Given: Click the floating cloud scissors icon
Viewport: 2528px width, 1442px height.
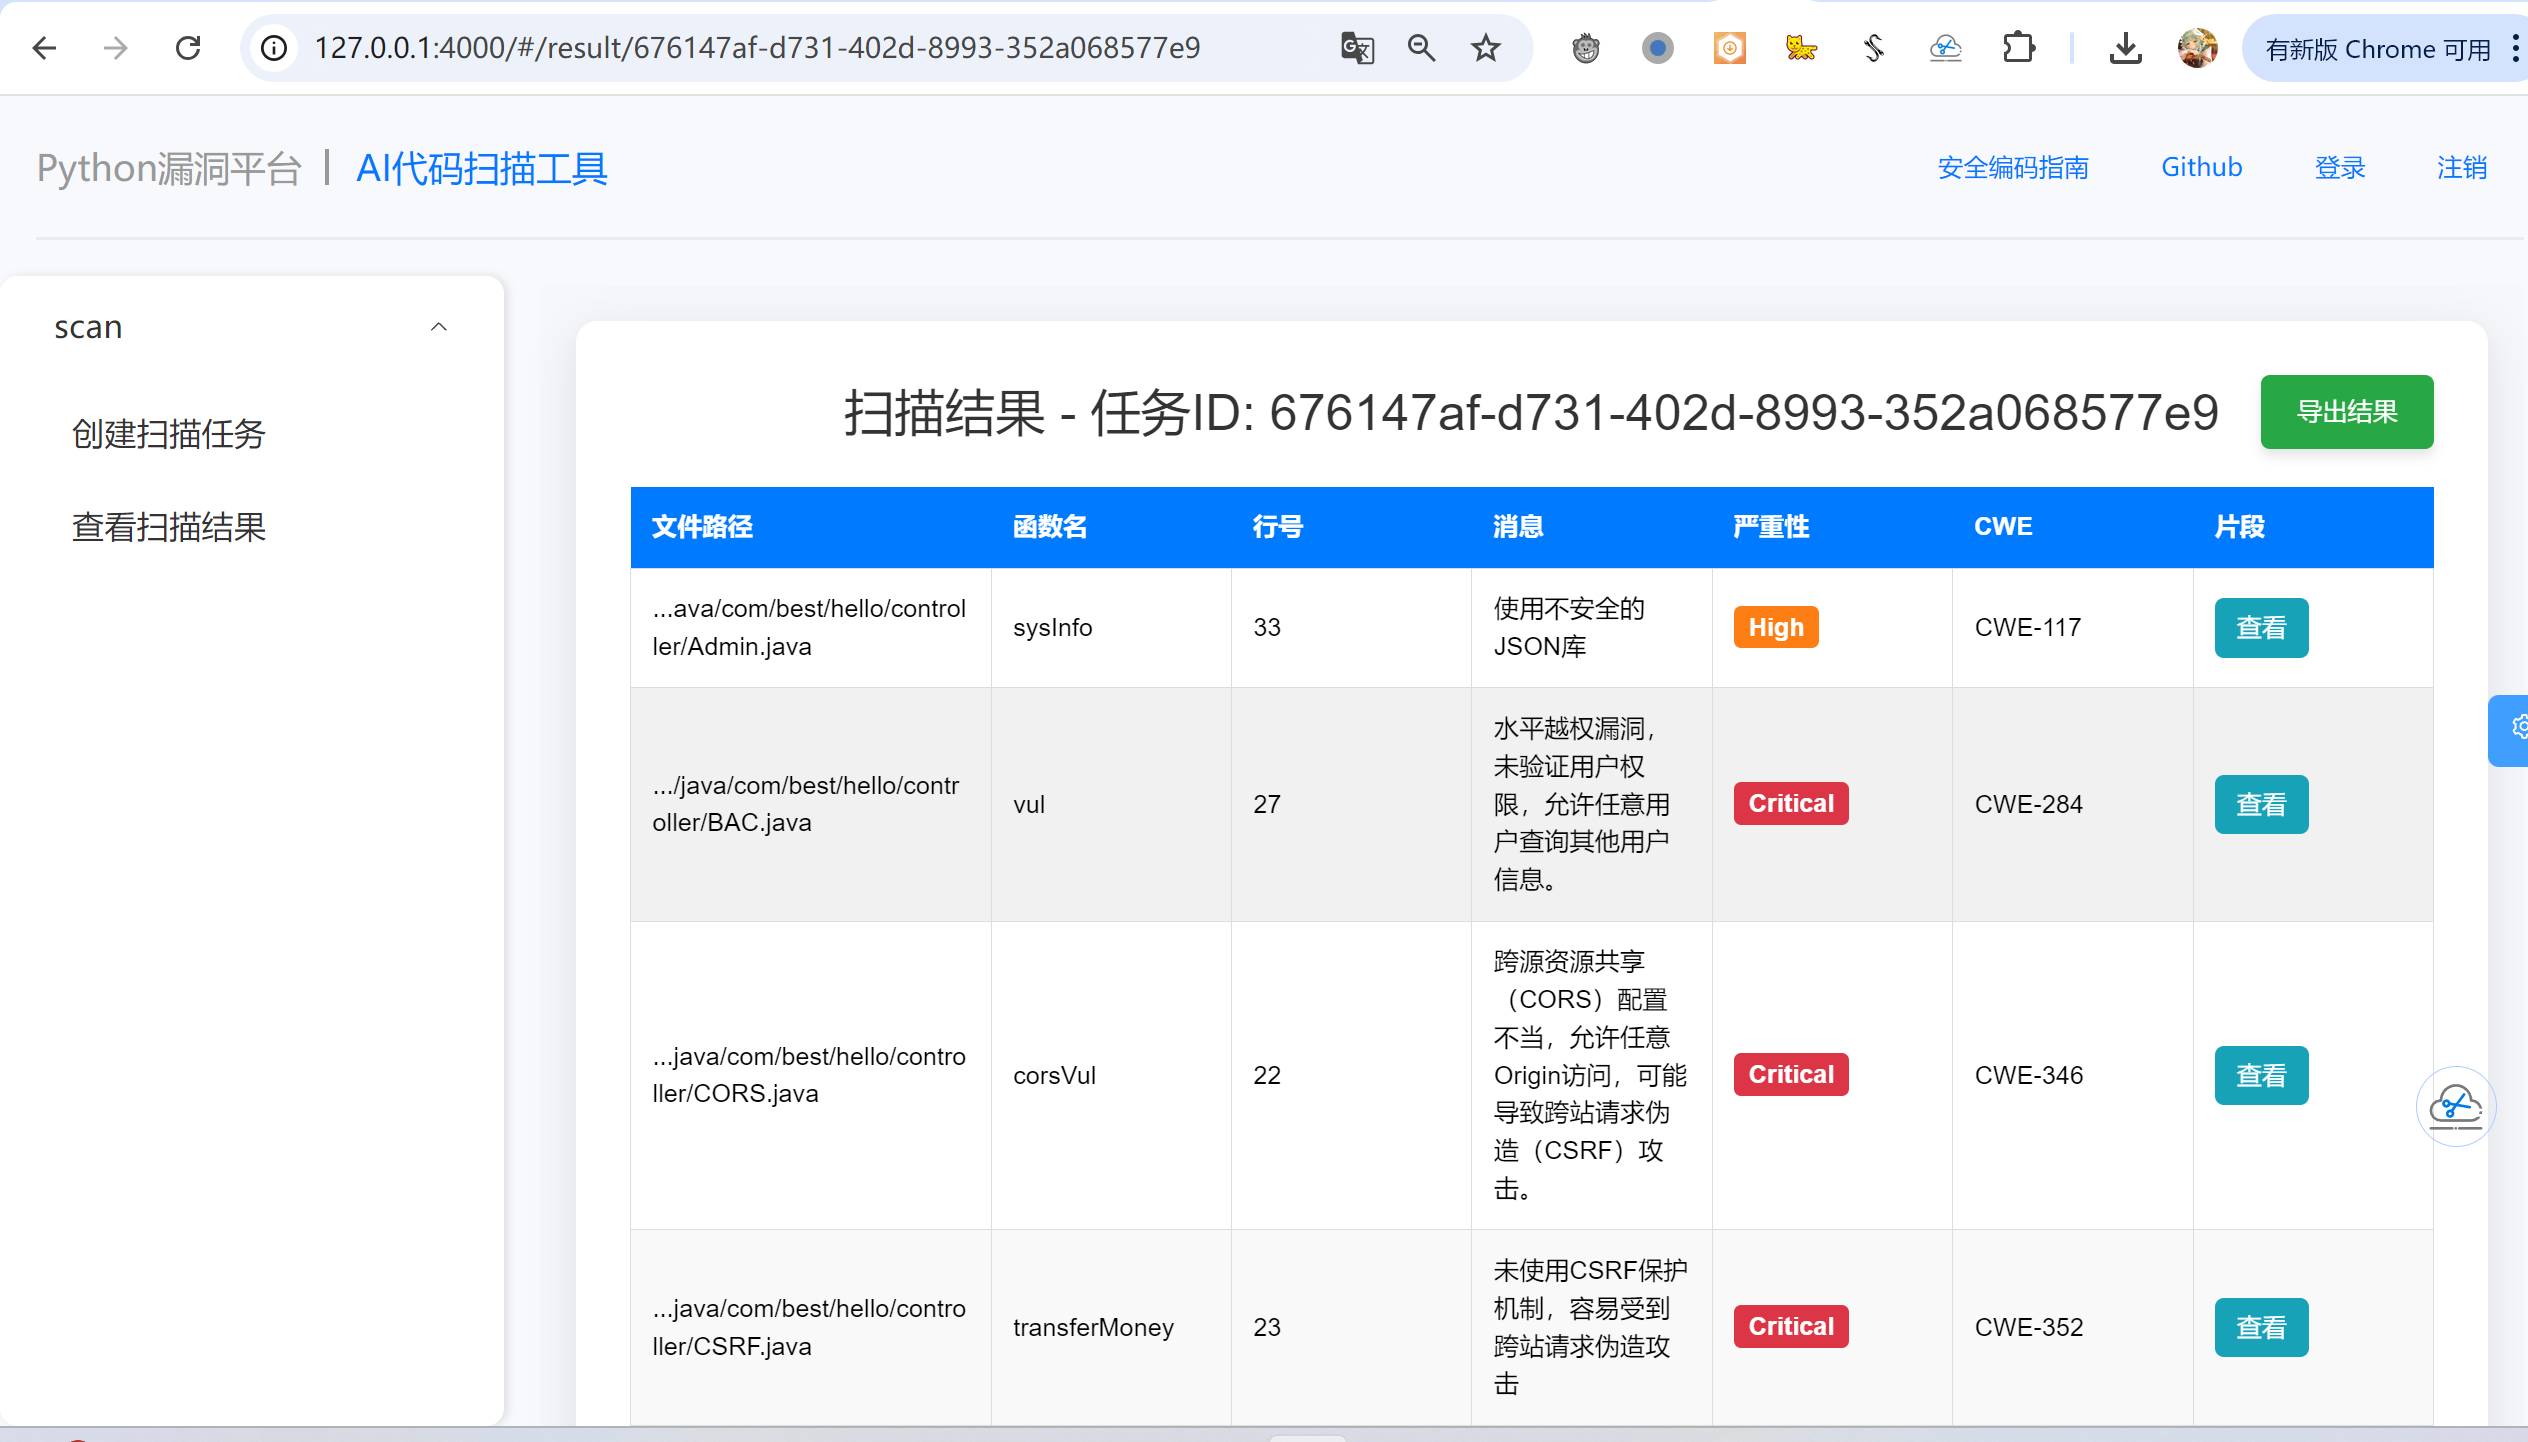Looking at the screenshot, I should (x=2456, y=1106).
